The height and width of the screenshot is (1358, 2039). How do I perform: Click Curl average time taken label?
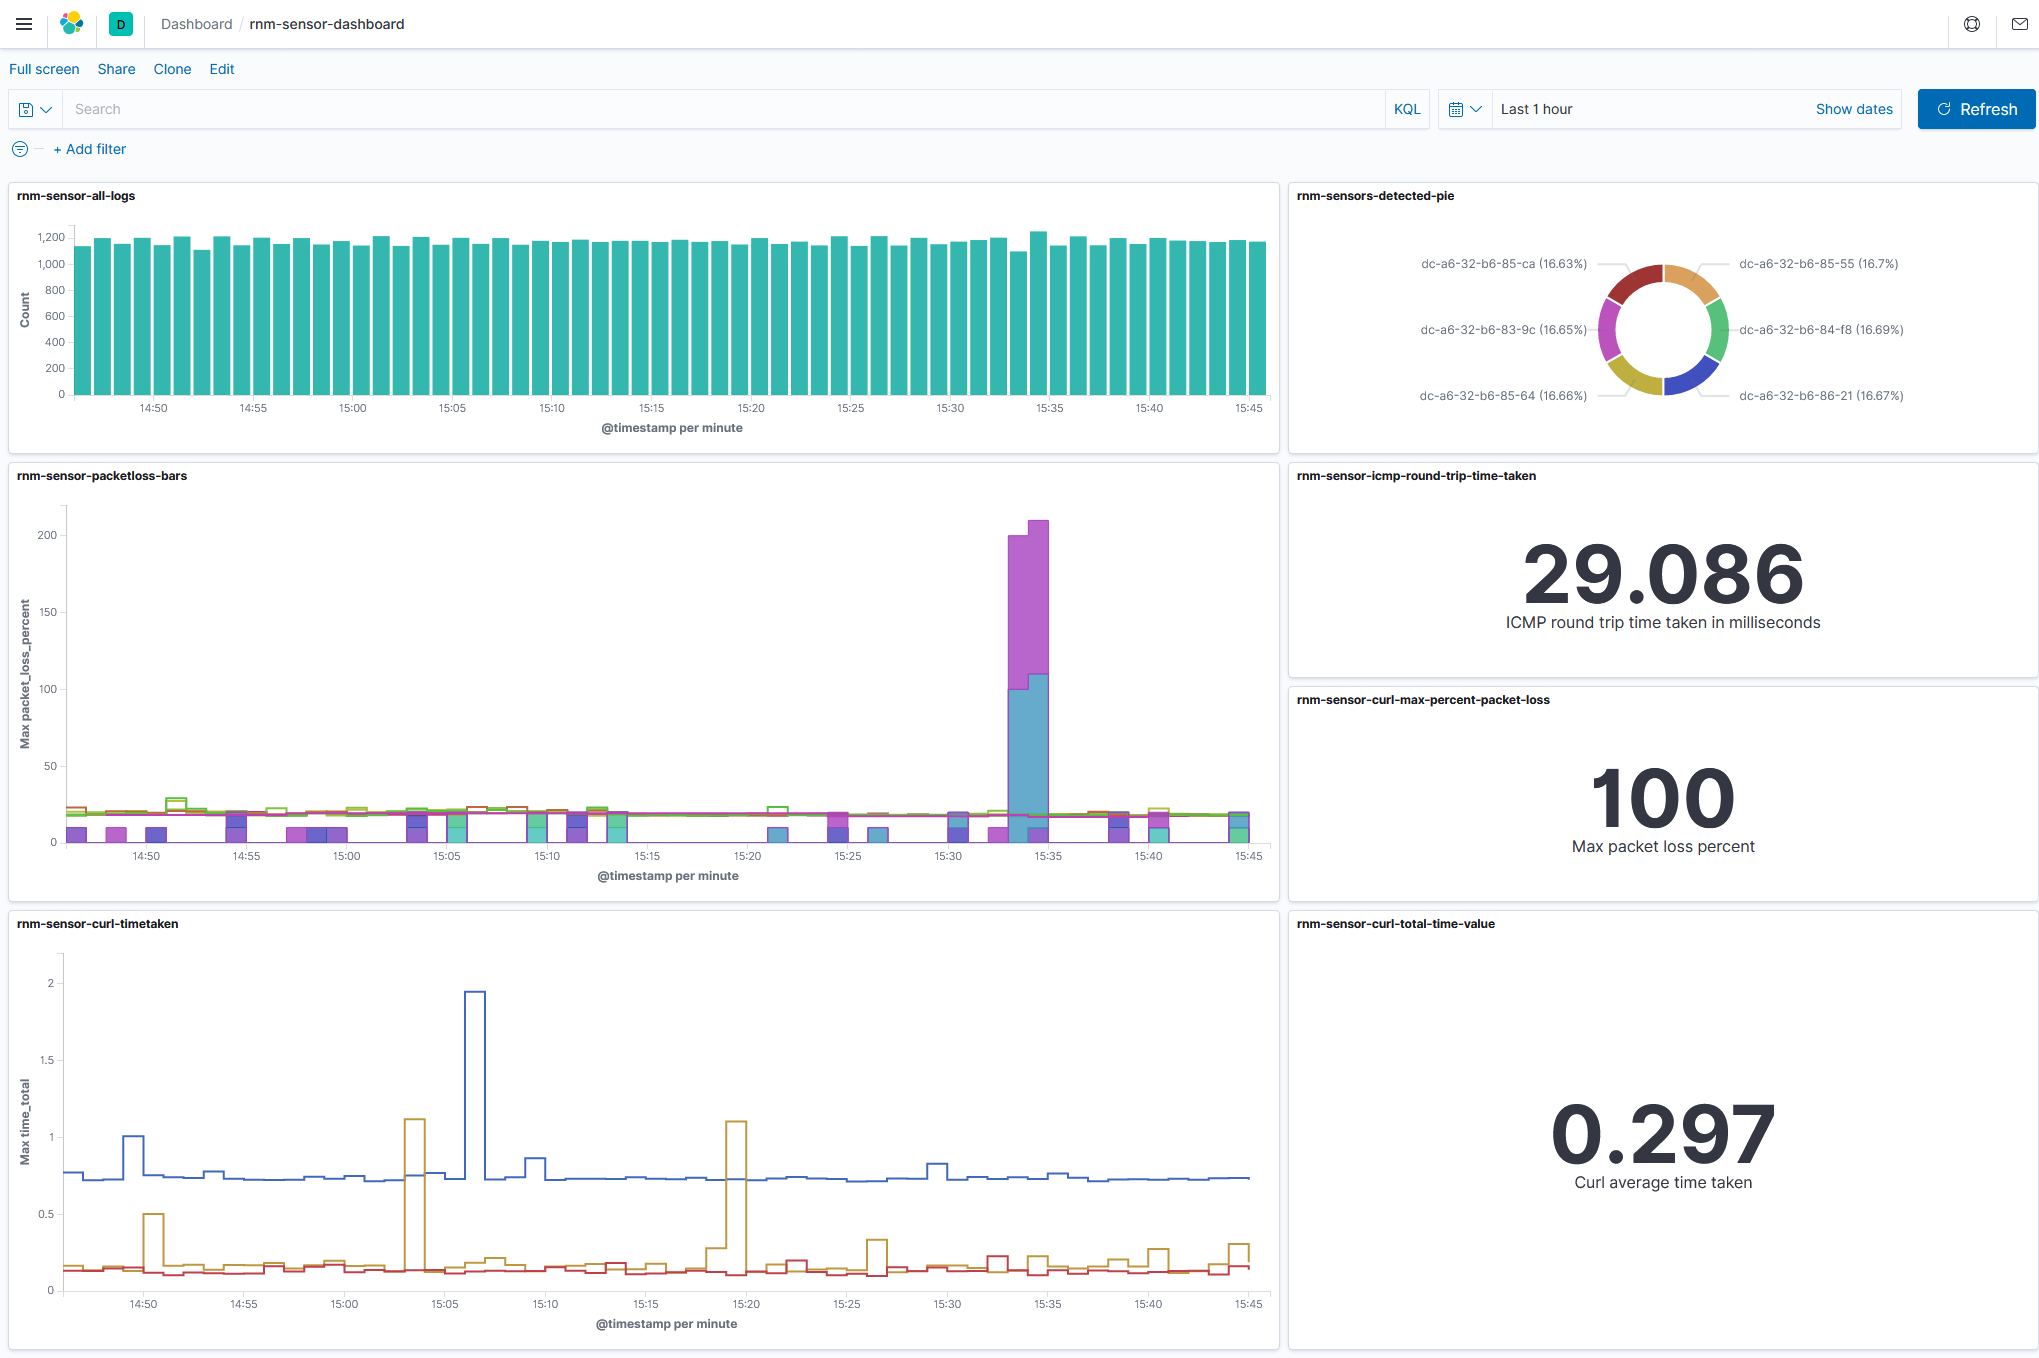coord(1663,1182)
